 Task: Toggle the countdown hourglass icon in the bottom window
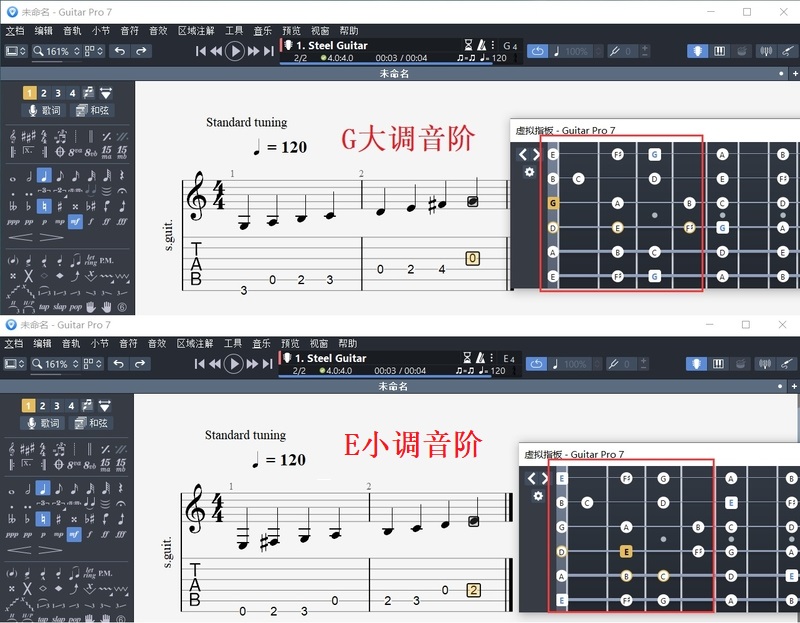pos(468,358)
